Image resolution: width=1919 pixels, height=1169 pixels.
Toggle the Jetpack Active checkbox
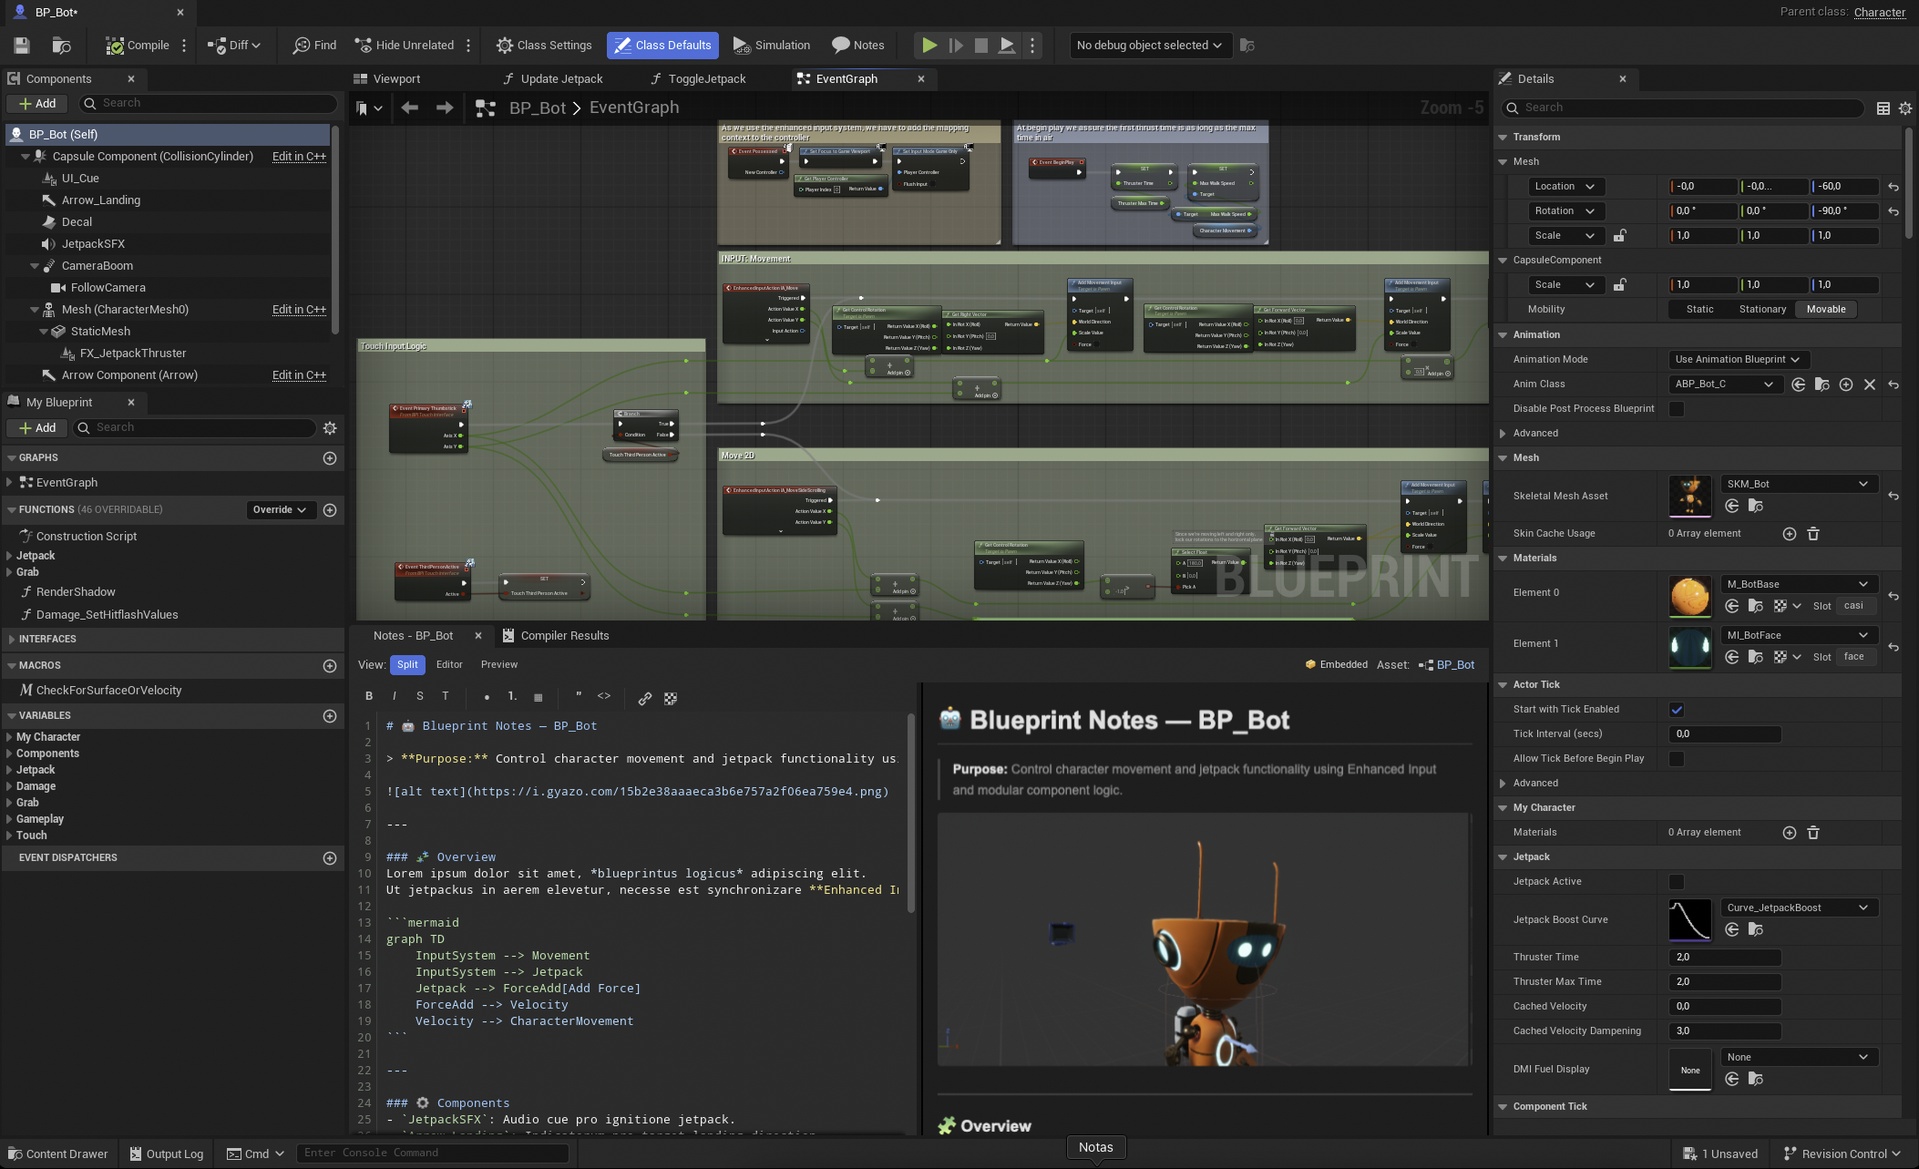1676,882
